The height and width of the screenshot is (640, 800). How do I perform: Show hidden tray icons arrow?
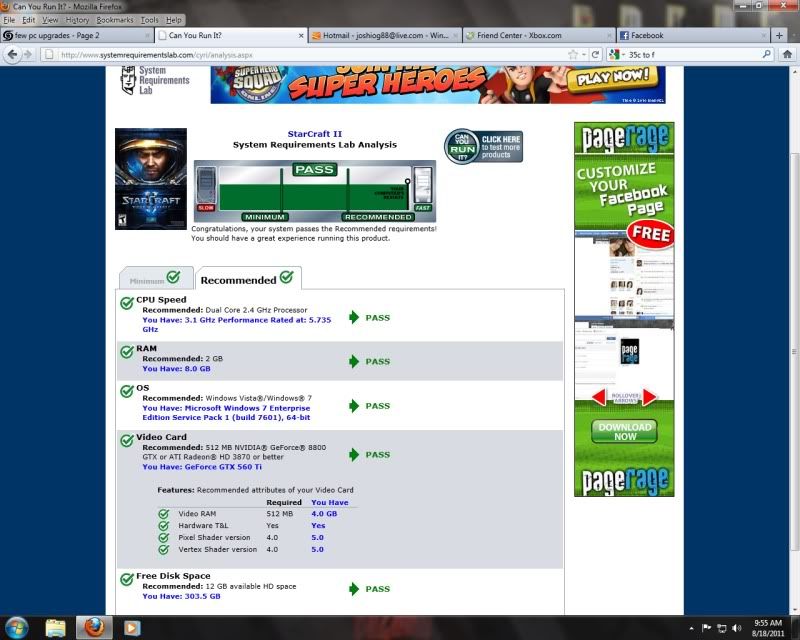(691, 628)
